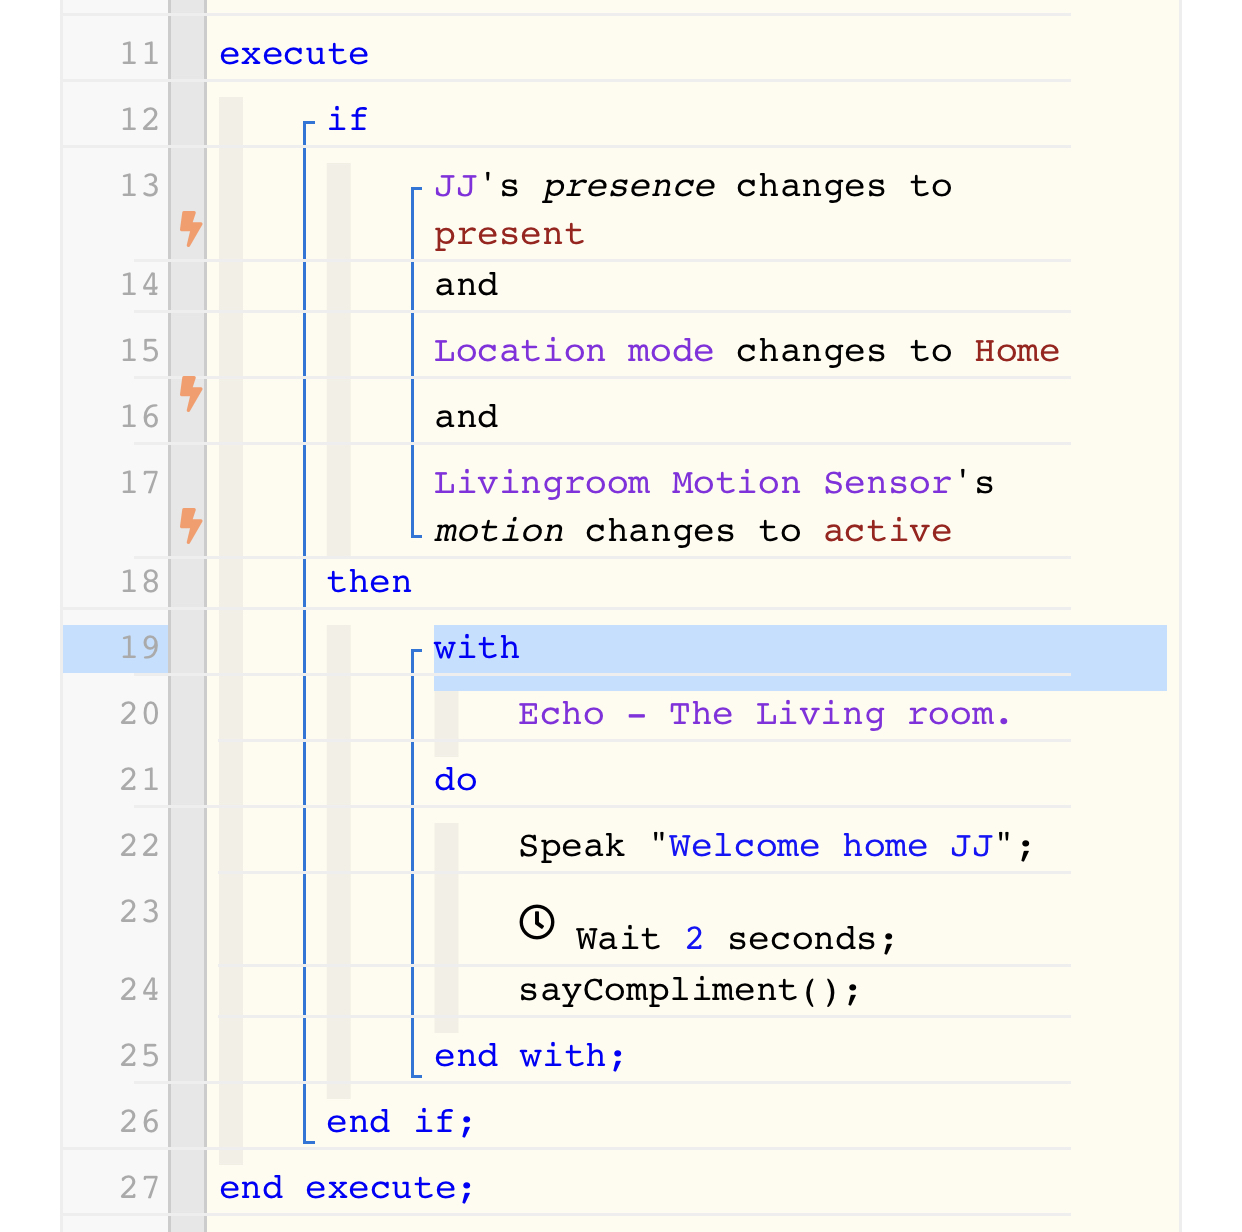Click 'end if;' on line 26
This screenshot has width=1242, height=1232.
coord(401,1122)
